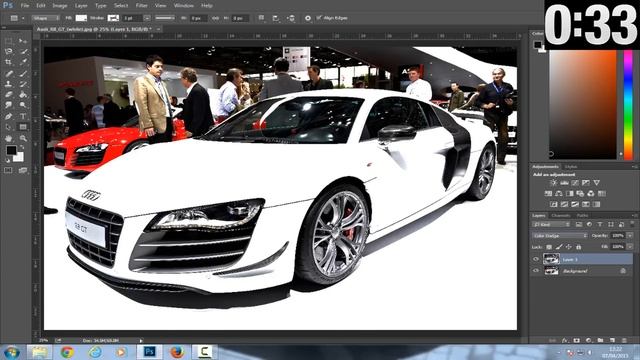Open the tool preset picker arrow
This screenshot has width=640, height=360.
pos(23,18)
